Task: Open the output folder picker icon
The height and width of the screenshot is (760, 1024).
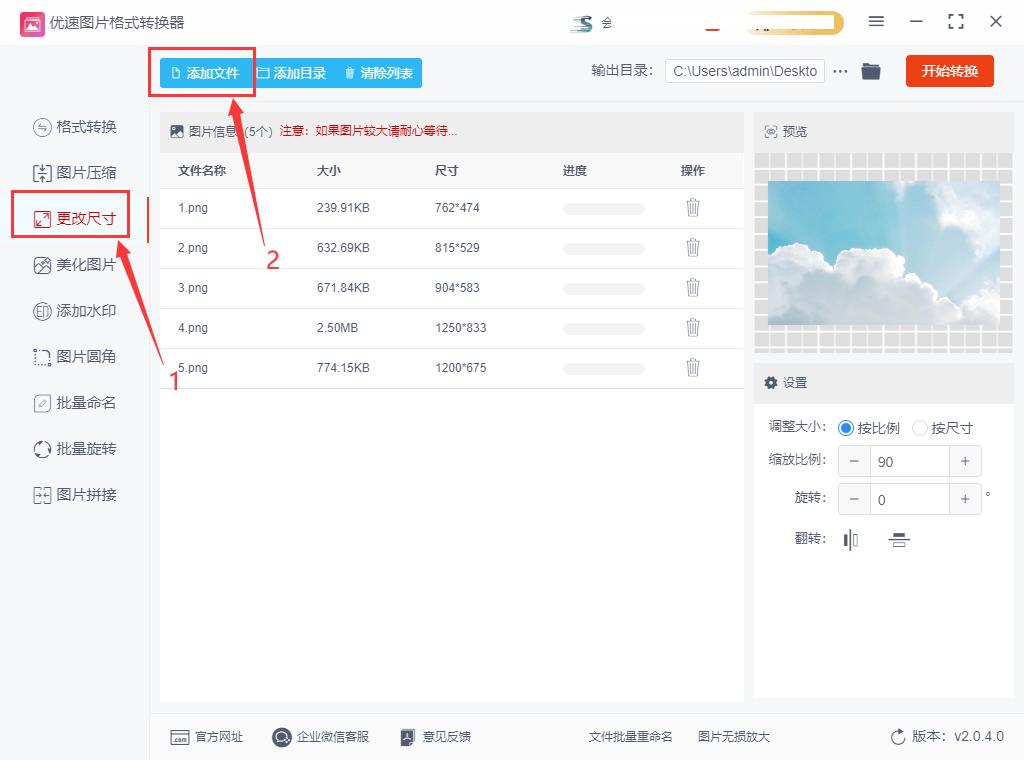Action: point(870,71)
